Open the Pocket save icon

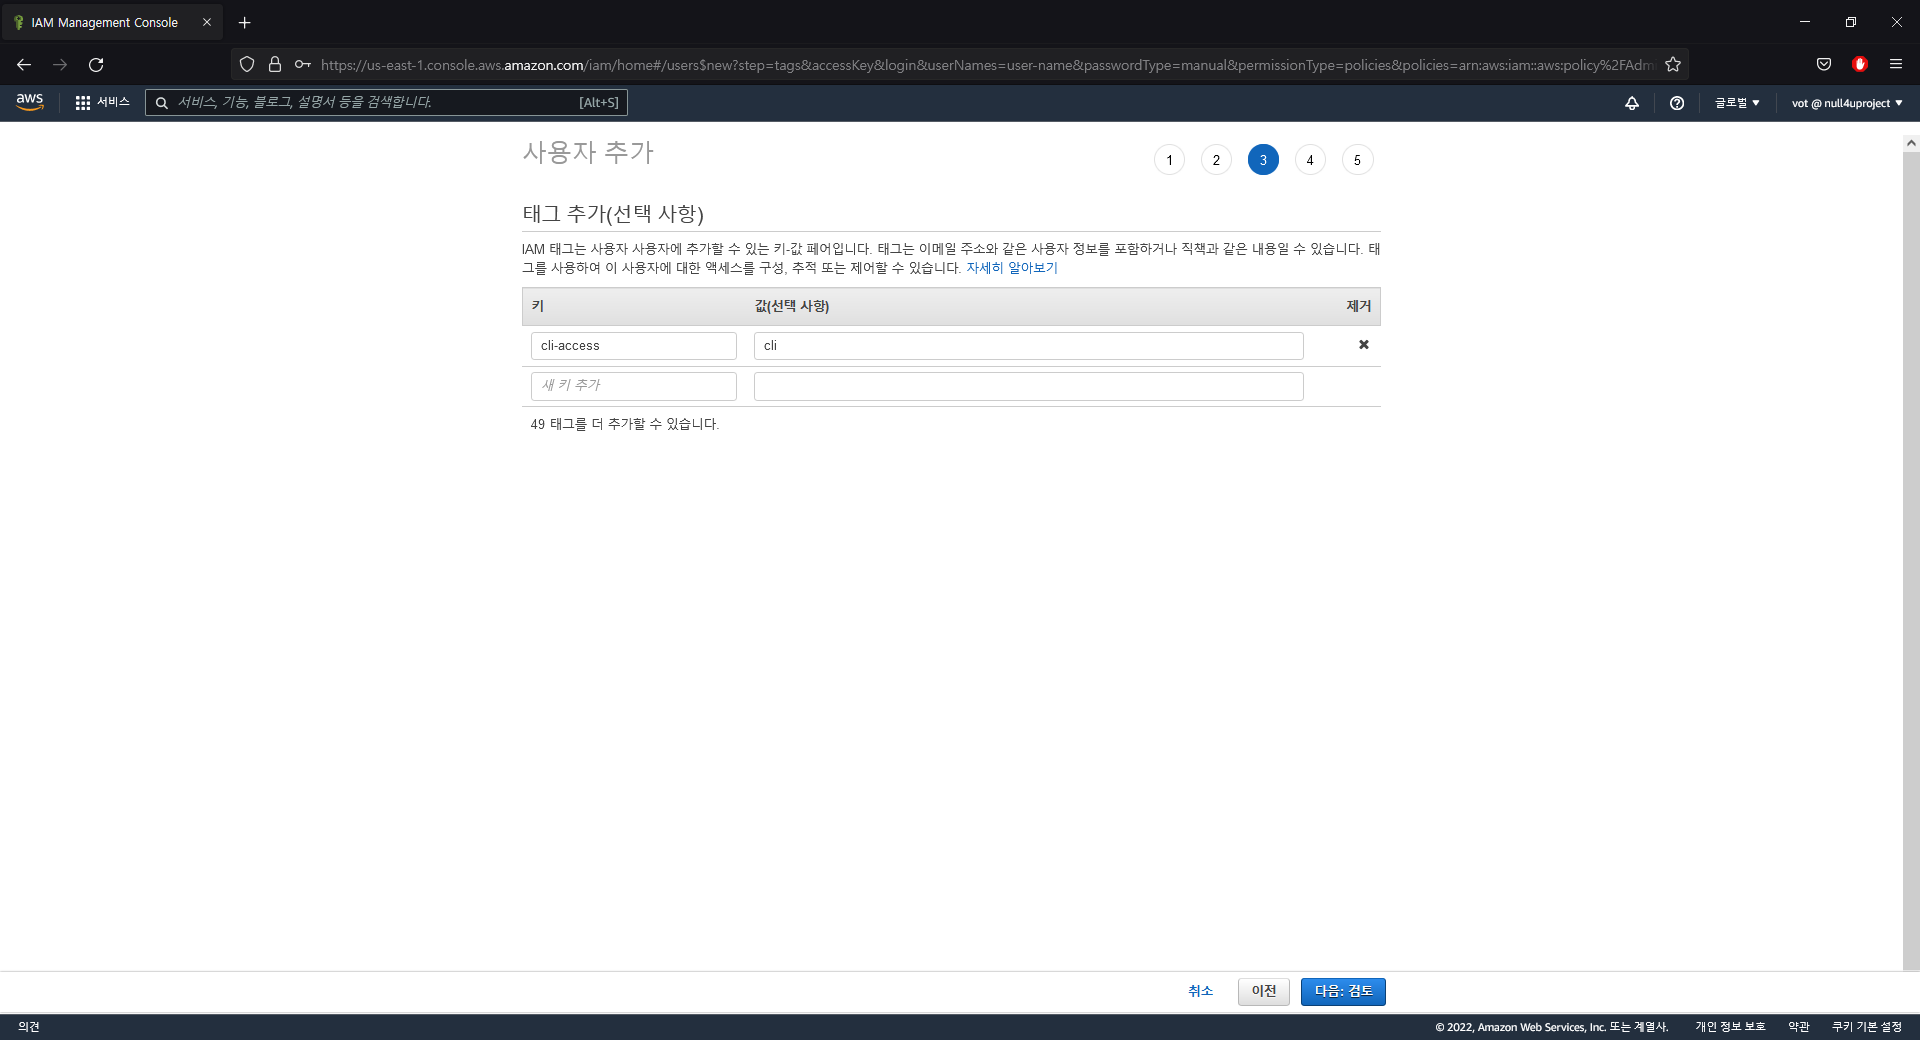1824,65
